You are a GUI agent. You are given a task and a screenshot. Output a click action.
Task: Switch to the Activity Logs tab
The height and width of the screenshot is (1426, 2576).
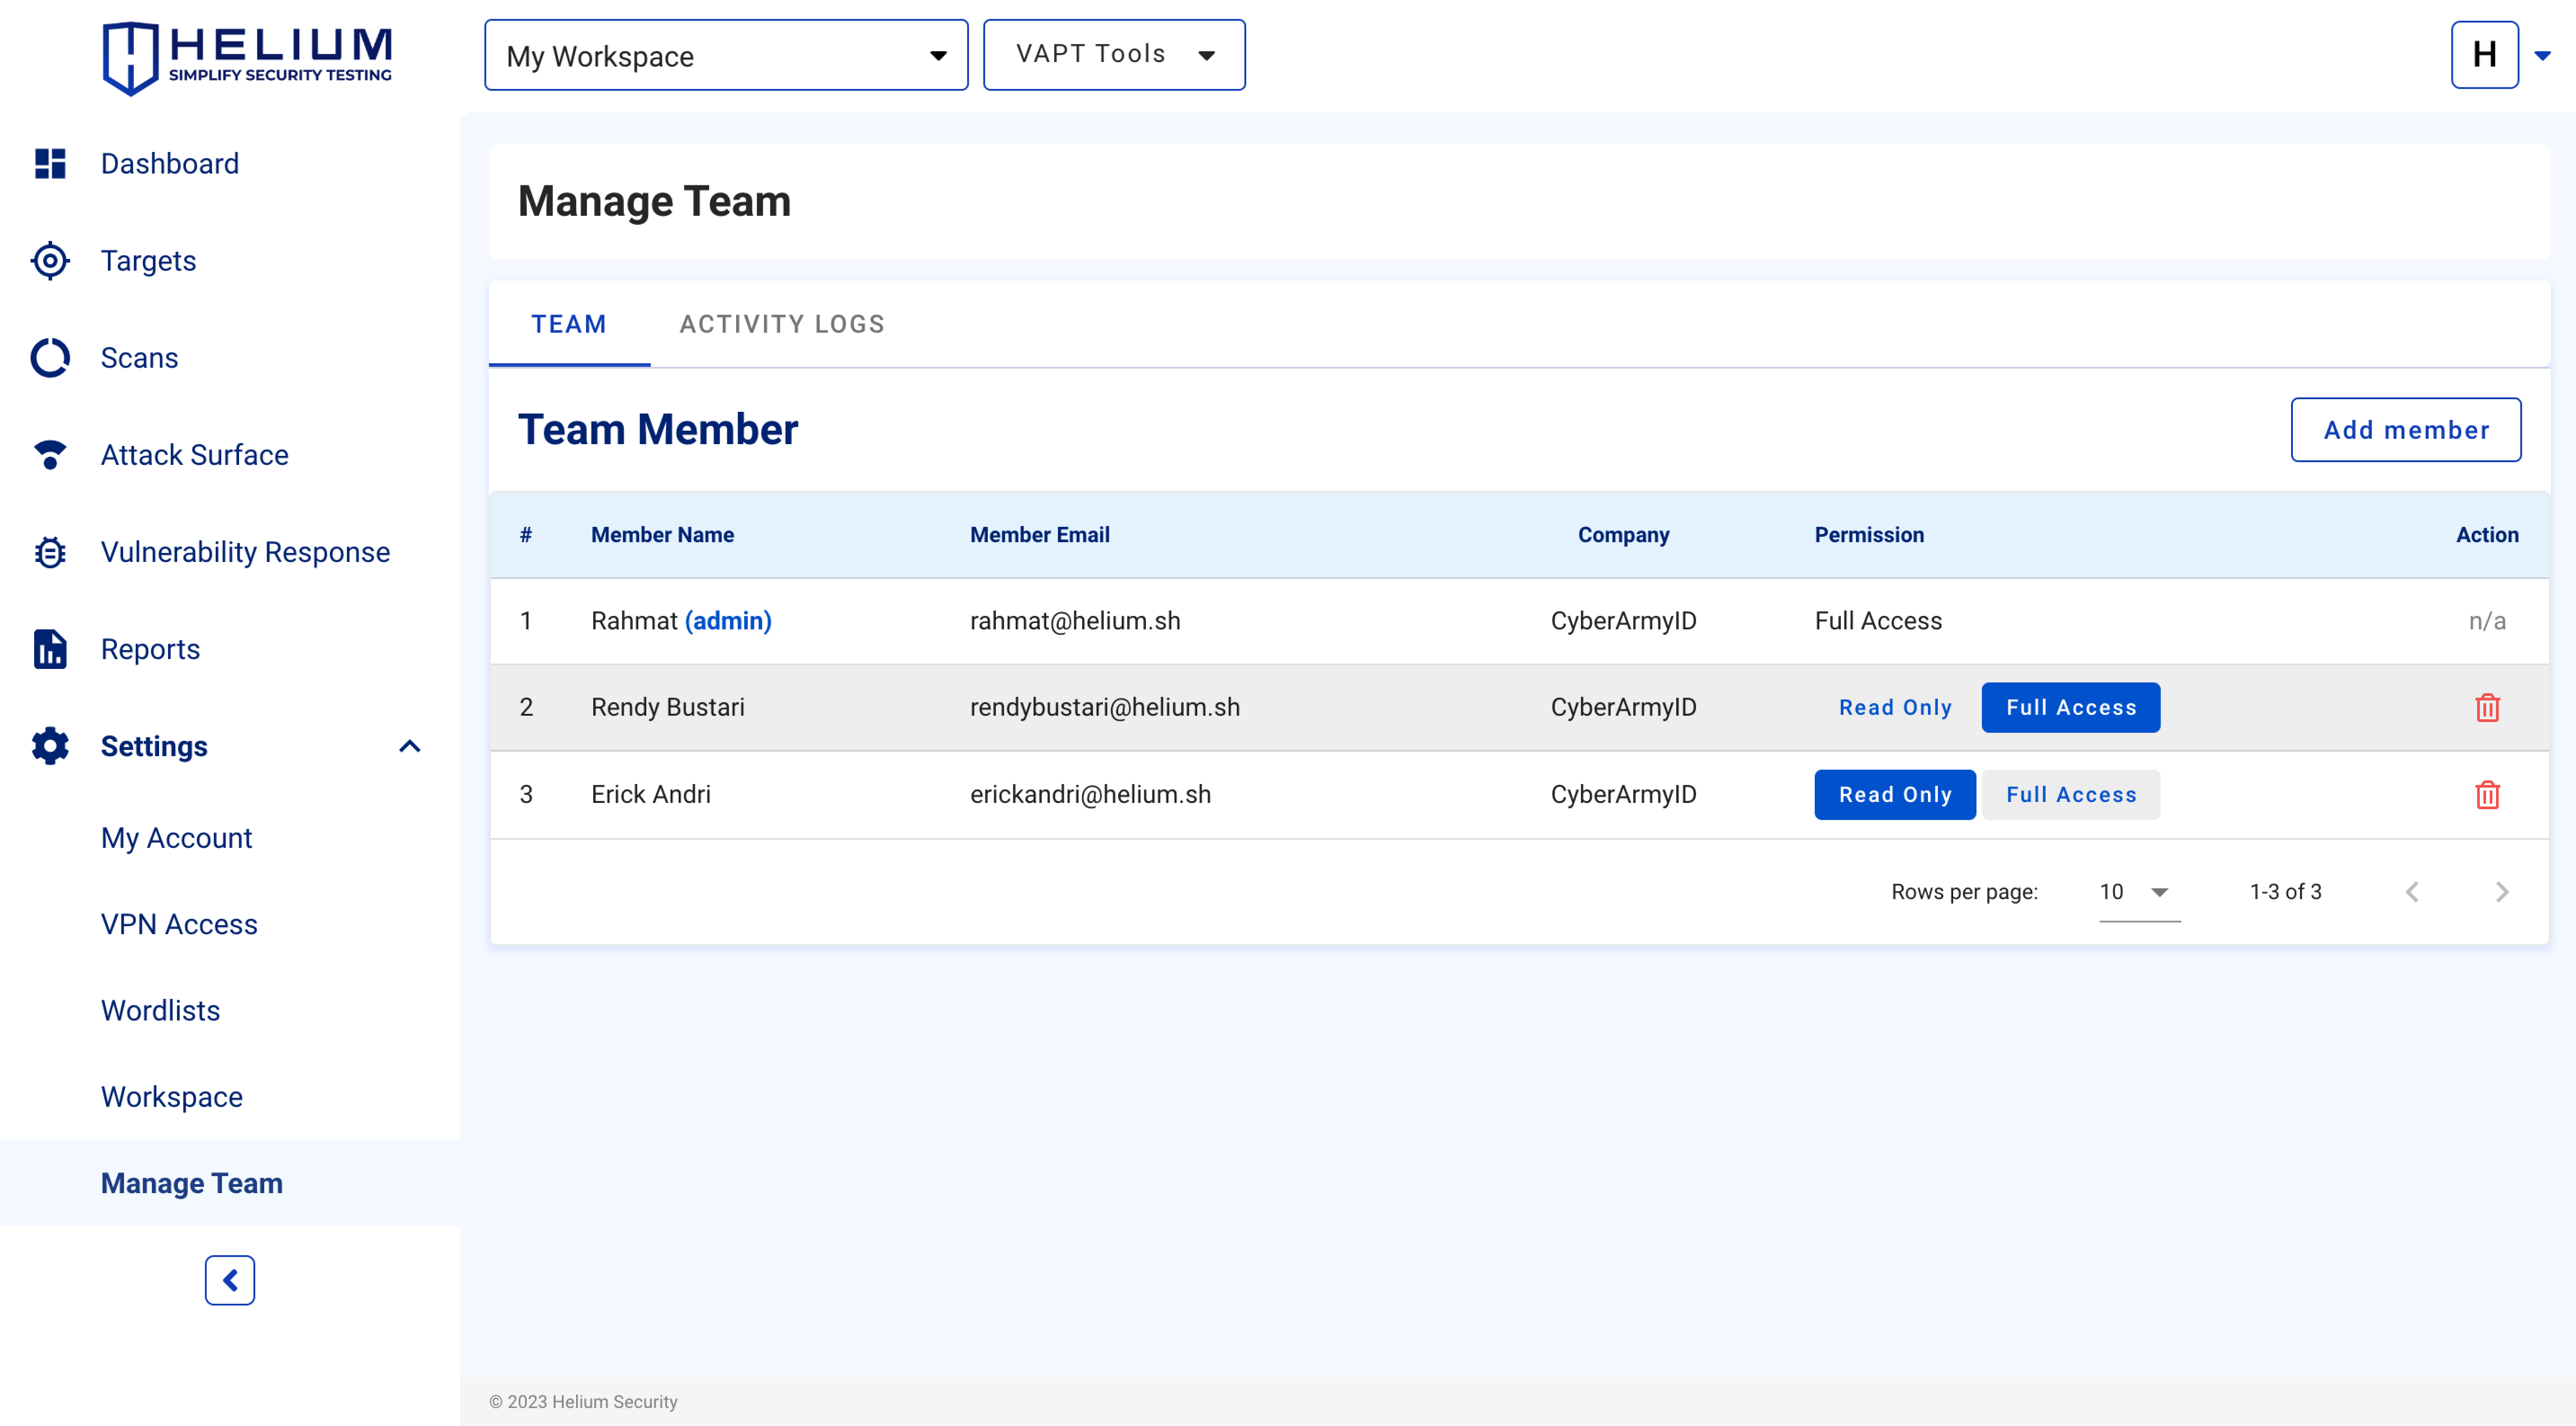(782, 324)
